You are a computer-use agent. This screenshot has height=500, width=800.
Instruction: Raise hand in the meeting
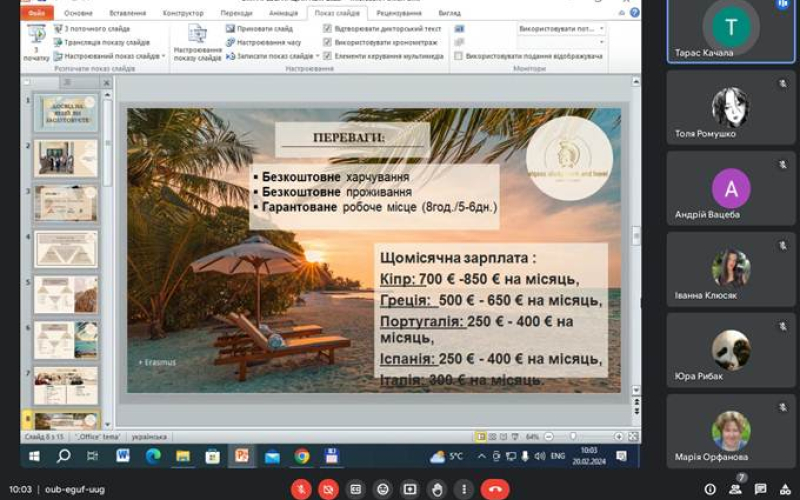[437, 489]
